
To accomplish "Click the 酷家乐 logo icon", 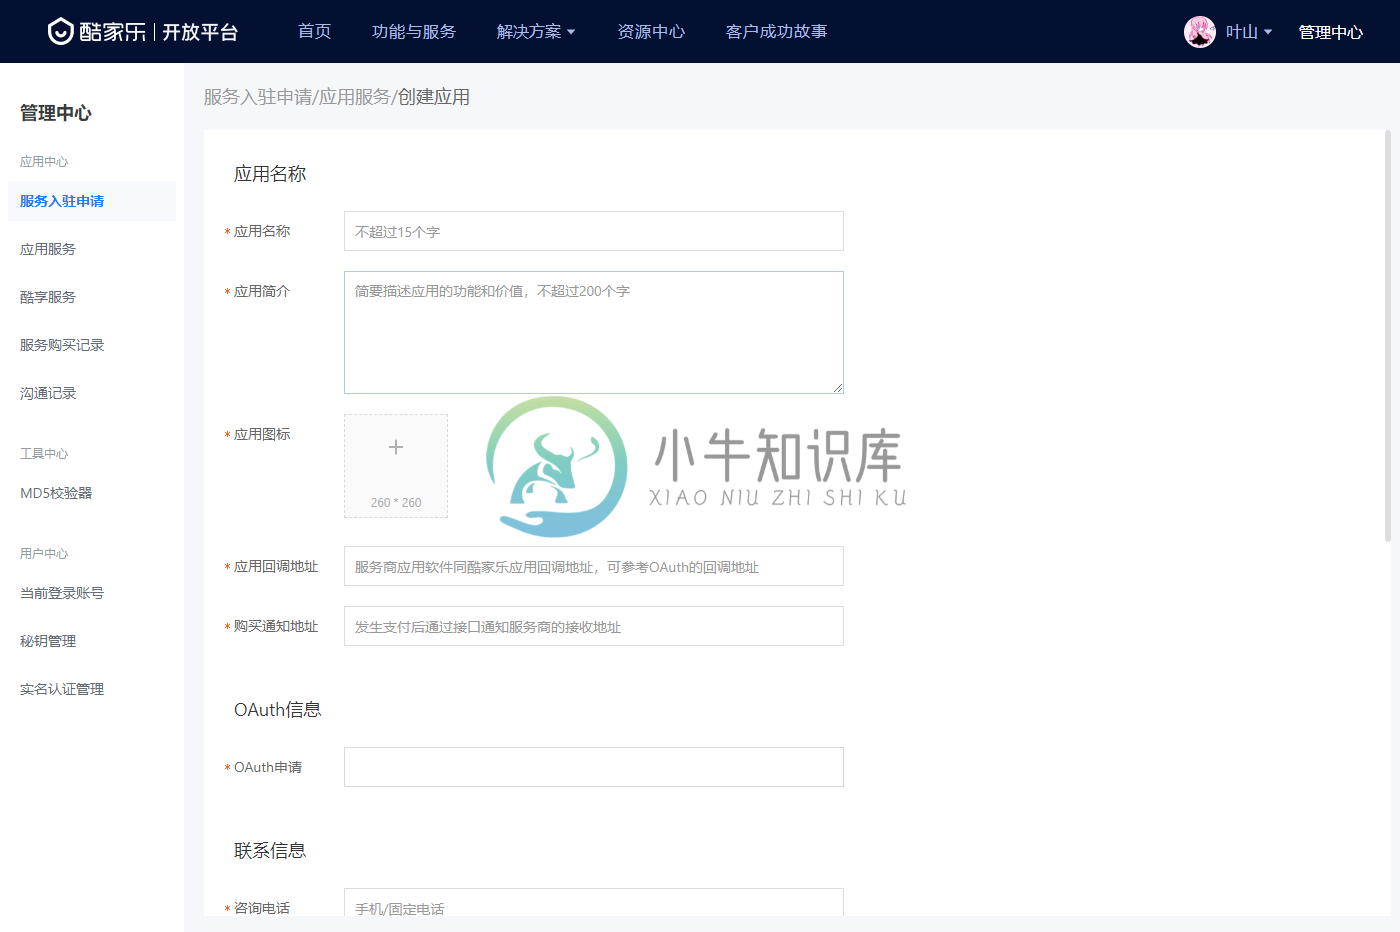I will (x=60, y=32).
